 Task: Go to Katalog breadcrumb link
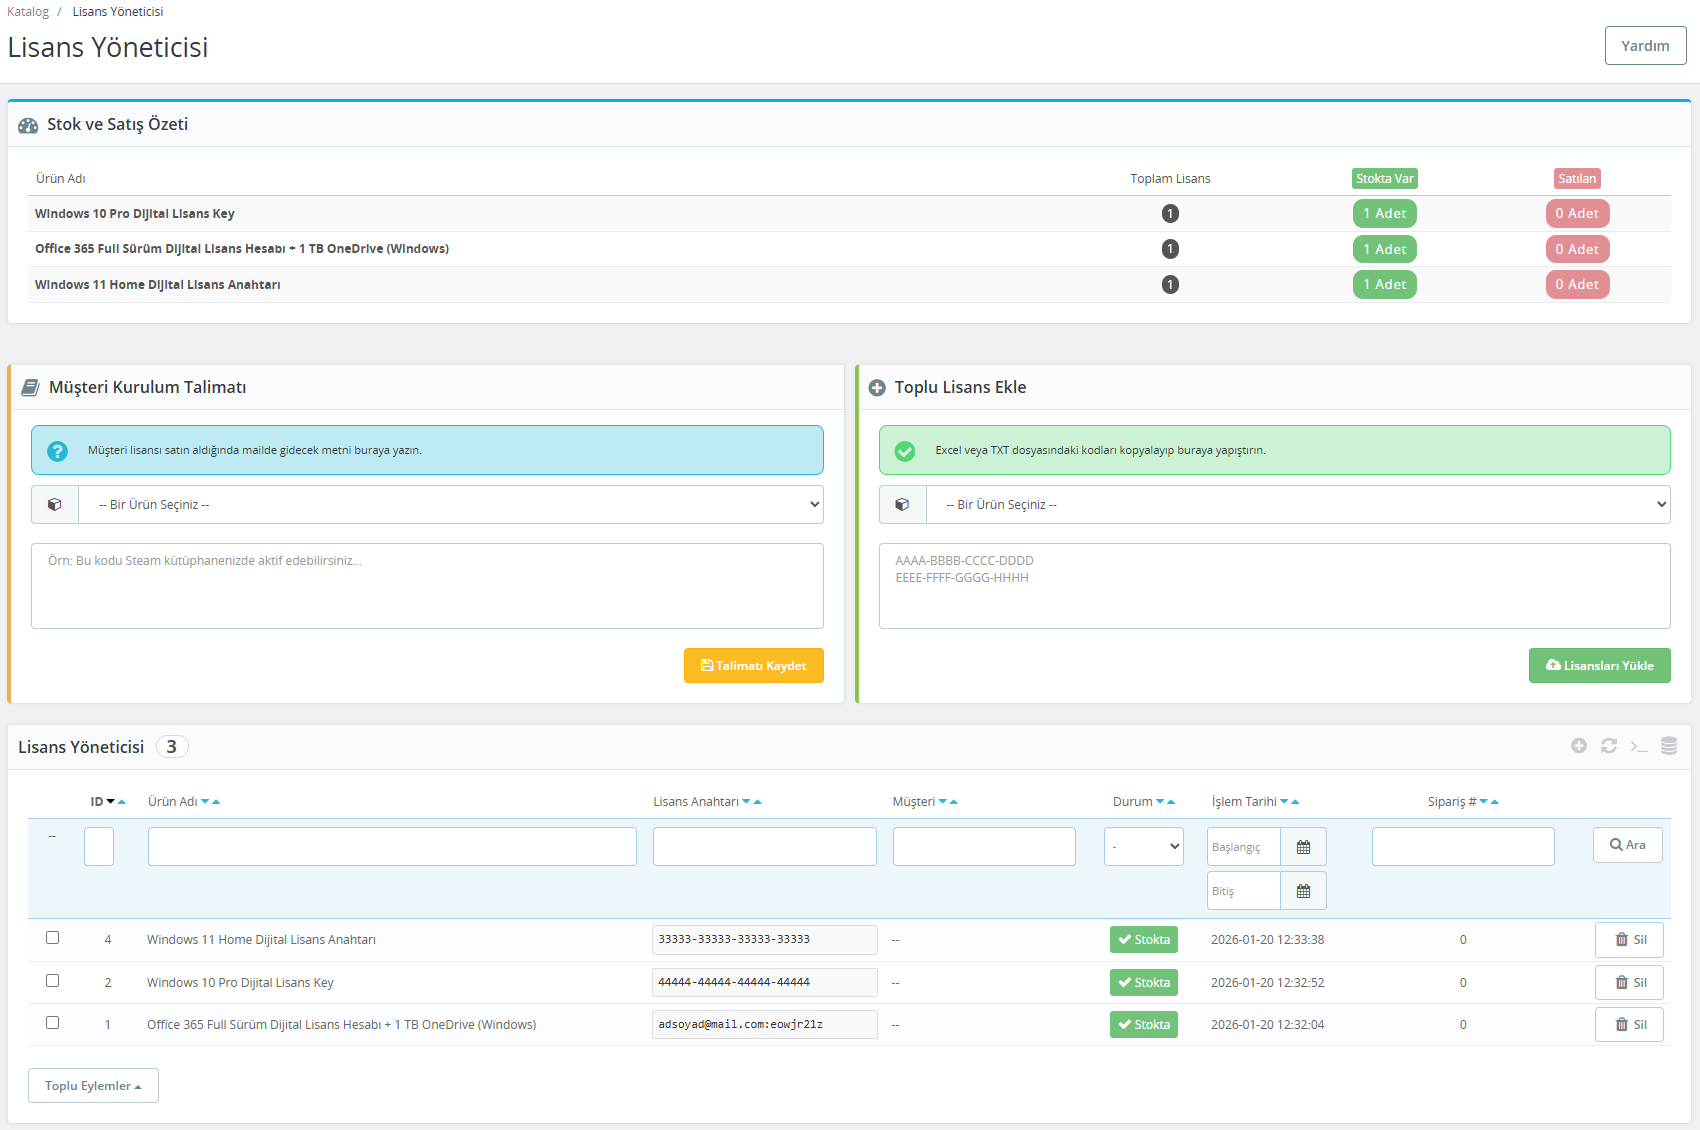pyautogui.click(x=28, y=12)
